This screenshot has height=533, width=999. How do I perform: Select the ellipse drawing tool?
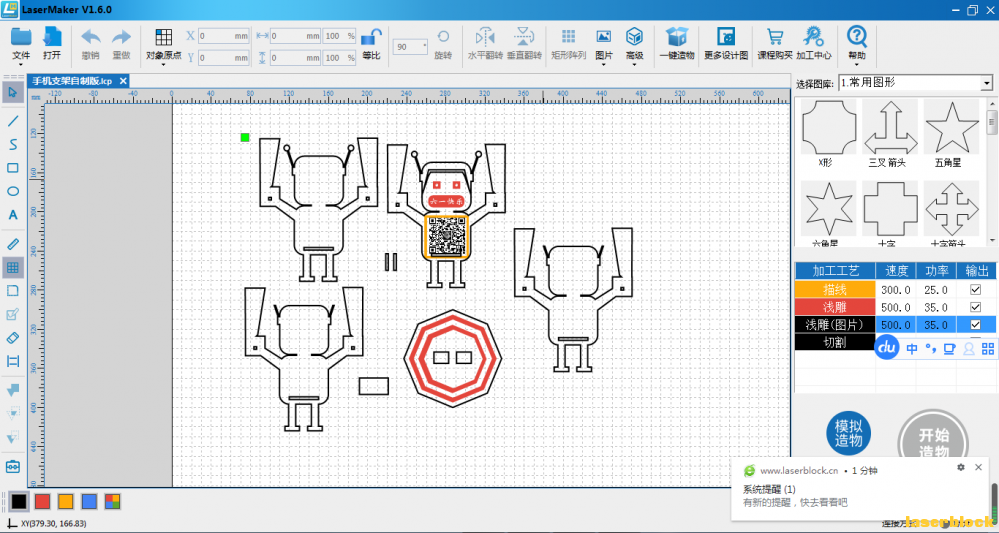[x=13, y=191]
